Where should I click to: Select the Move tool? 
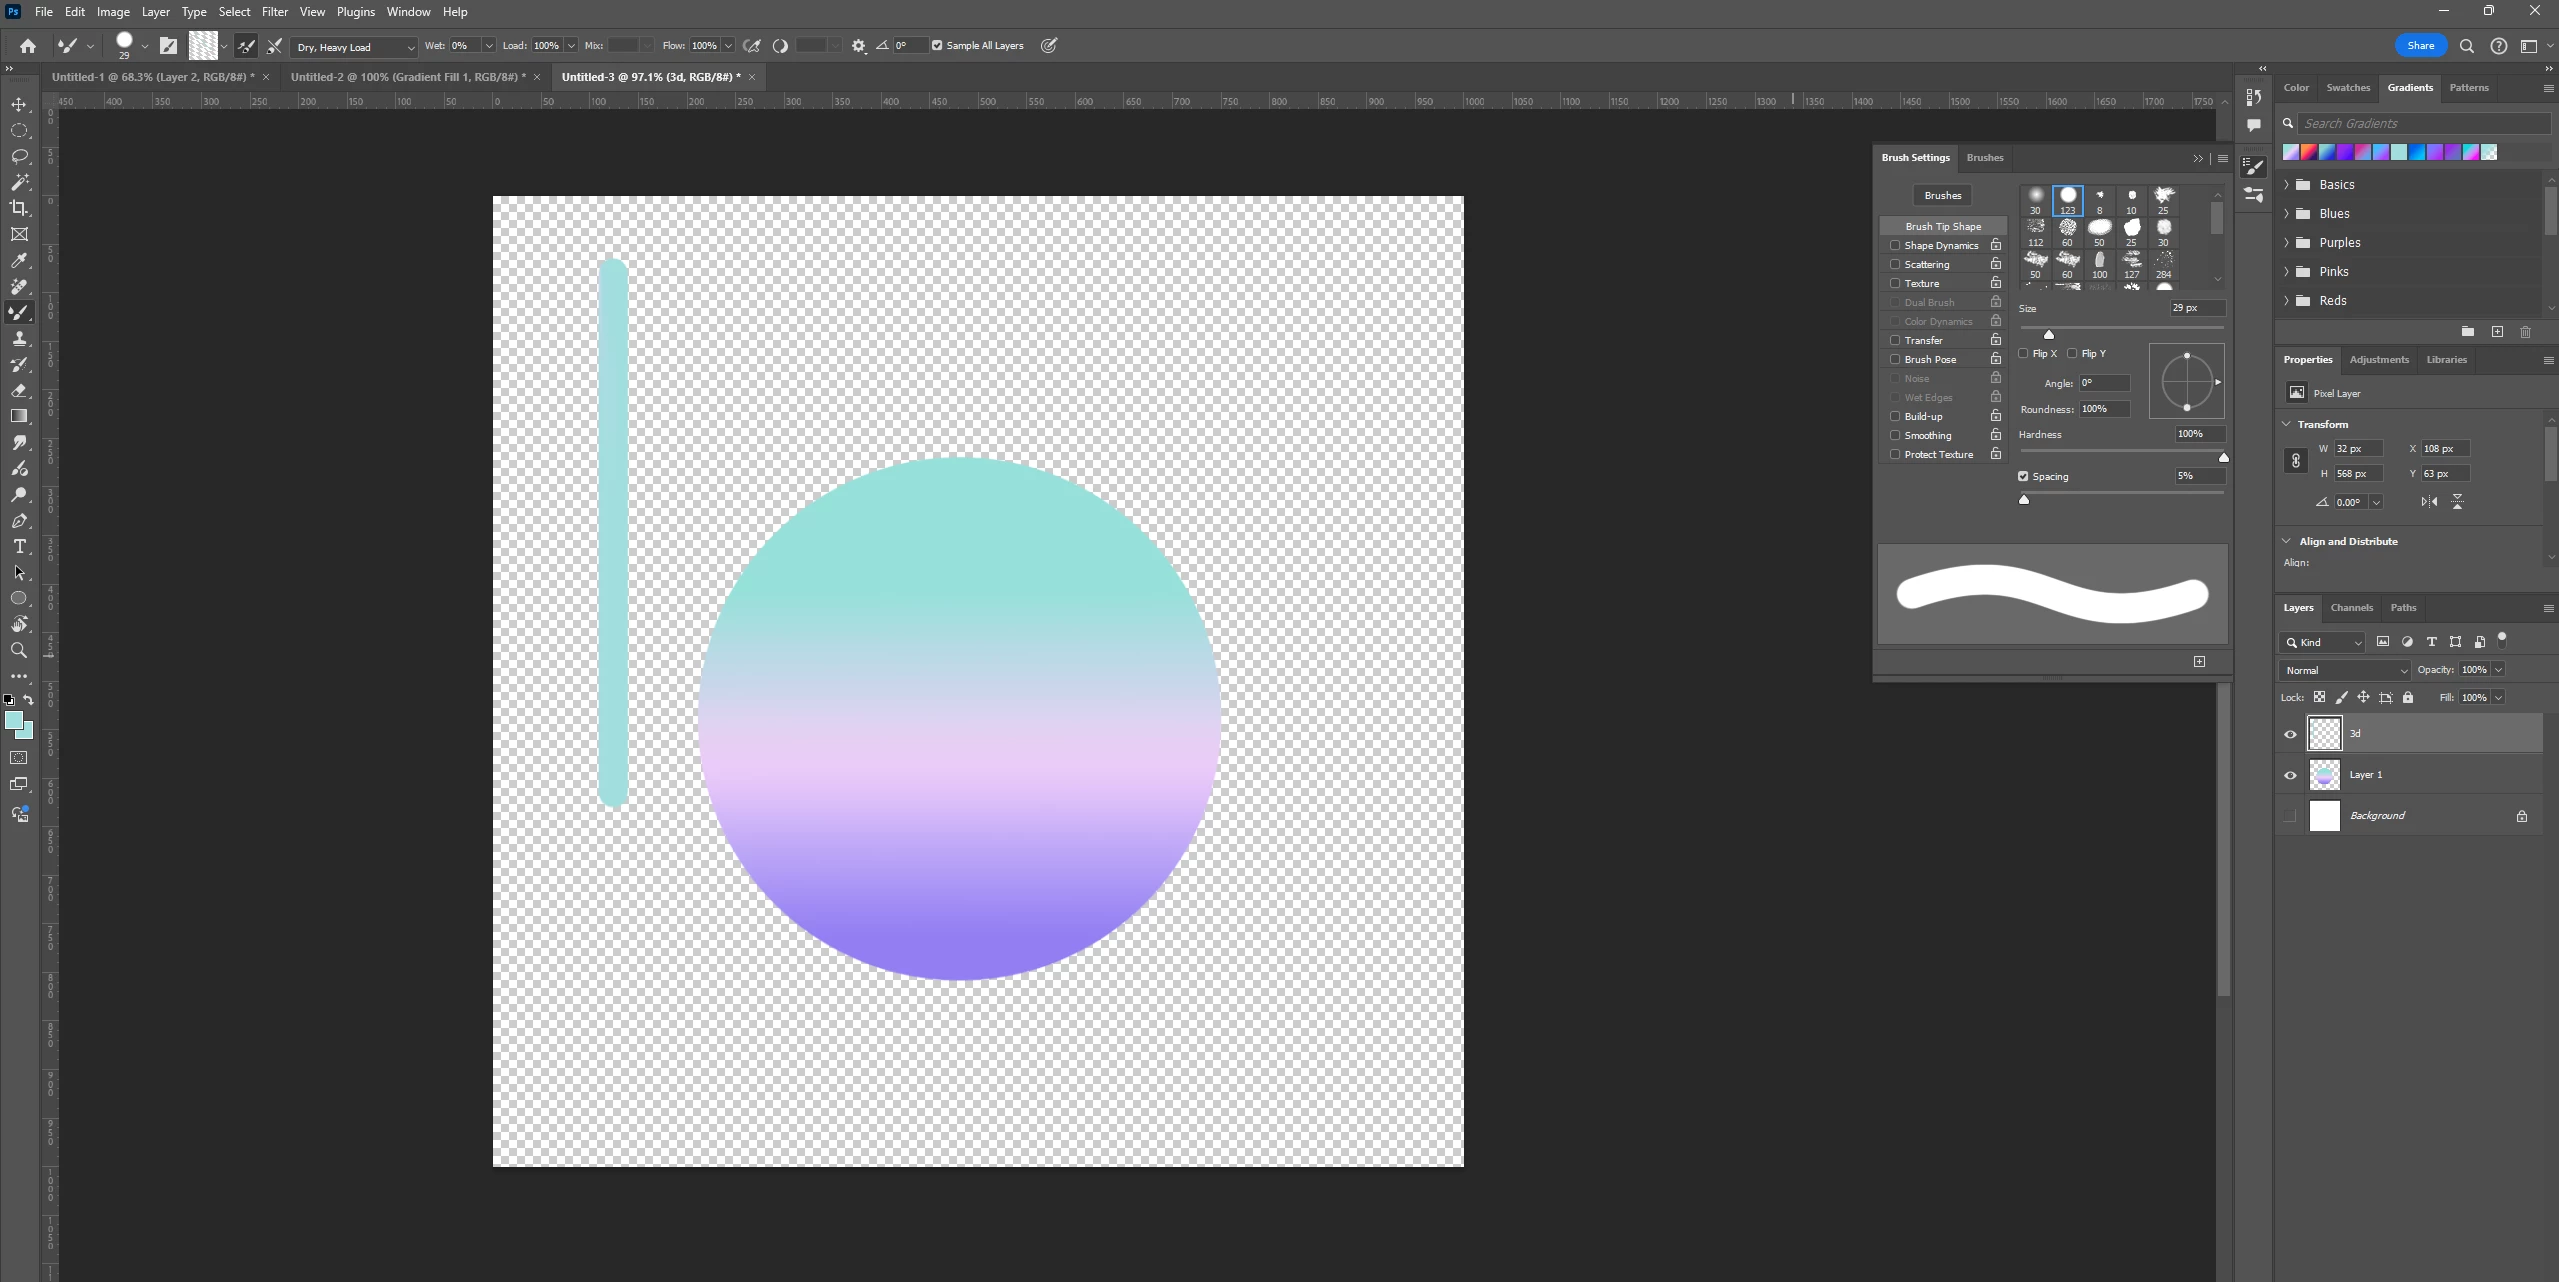(19, 105)
